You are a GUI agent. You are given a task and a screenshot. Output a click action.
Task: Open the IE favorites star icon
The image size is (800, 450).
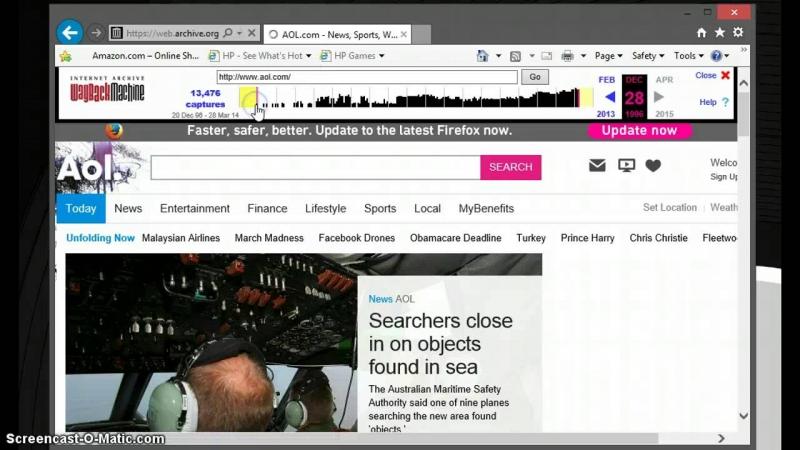[719, 32]
